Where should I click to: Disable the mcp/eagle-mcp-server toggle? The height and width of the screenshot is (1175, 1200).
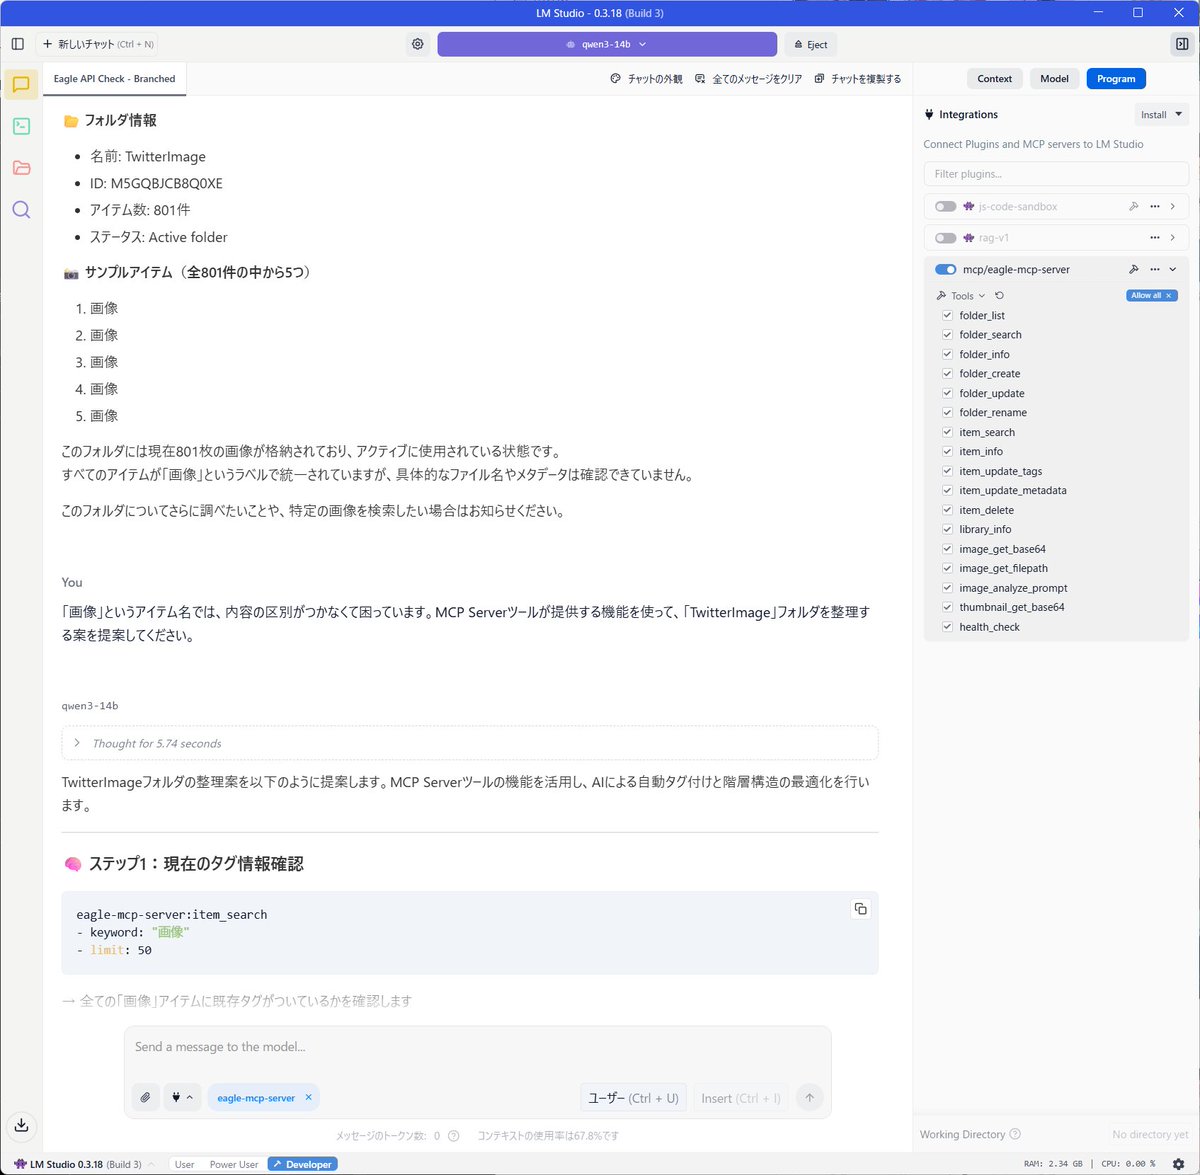tap(945, 269)
